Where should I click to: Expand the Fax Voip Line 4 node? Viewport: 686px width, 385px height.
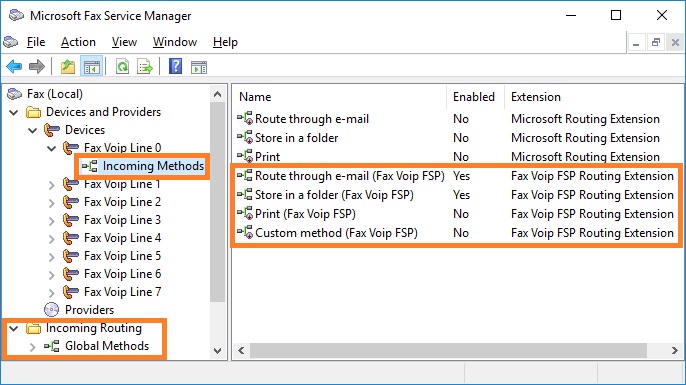click(x=52, y=238)
